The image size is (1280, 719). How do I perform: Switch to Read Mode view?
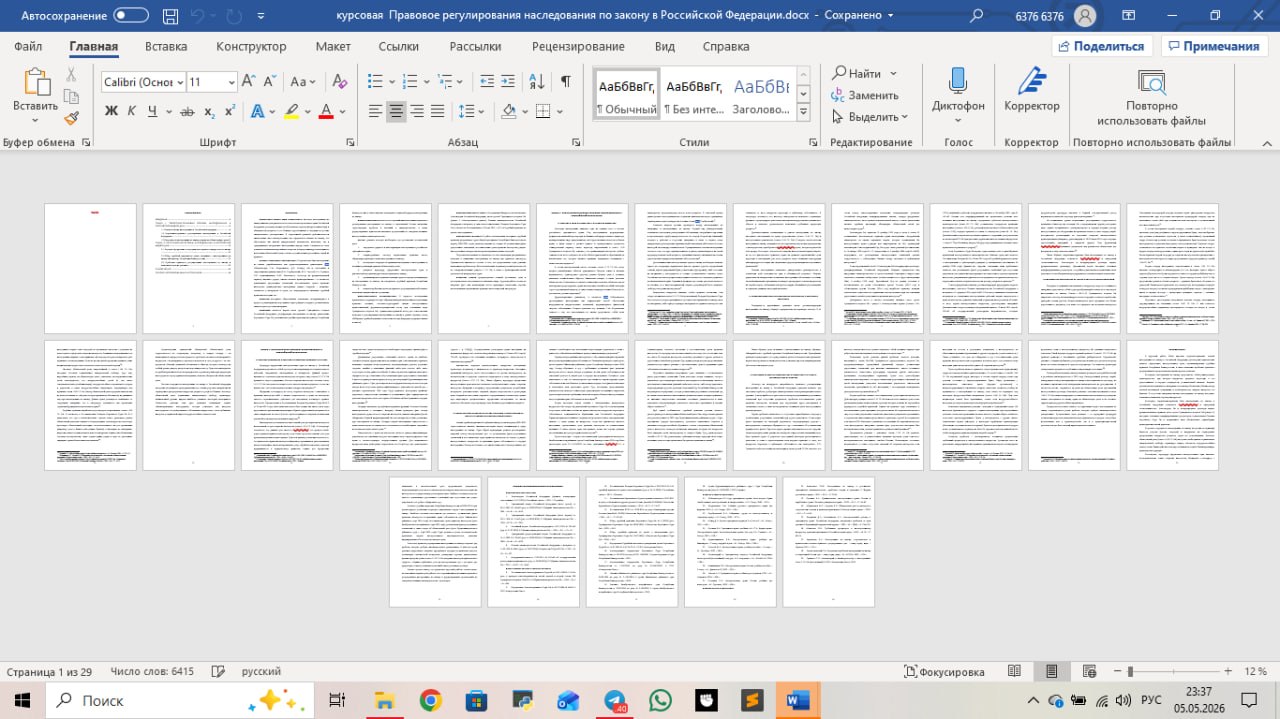[x=1014, y=672]
